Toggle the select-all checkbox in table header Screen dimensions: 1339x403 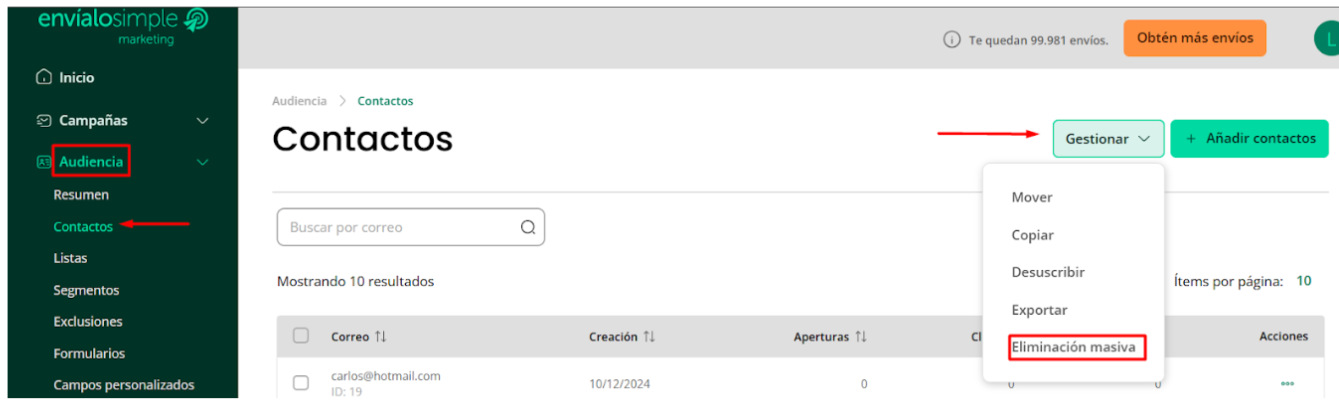[301, 336]
